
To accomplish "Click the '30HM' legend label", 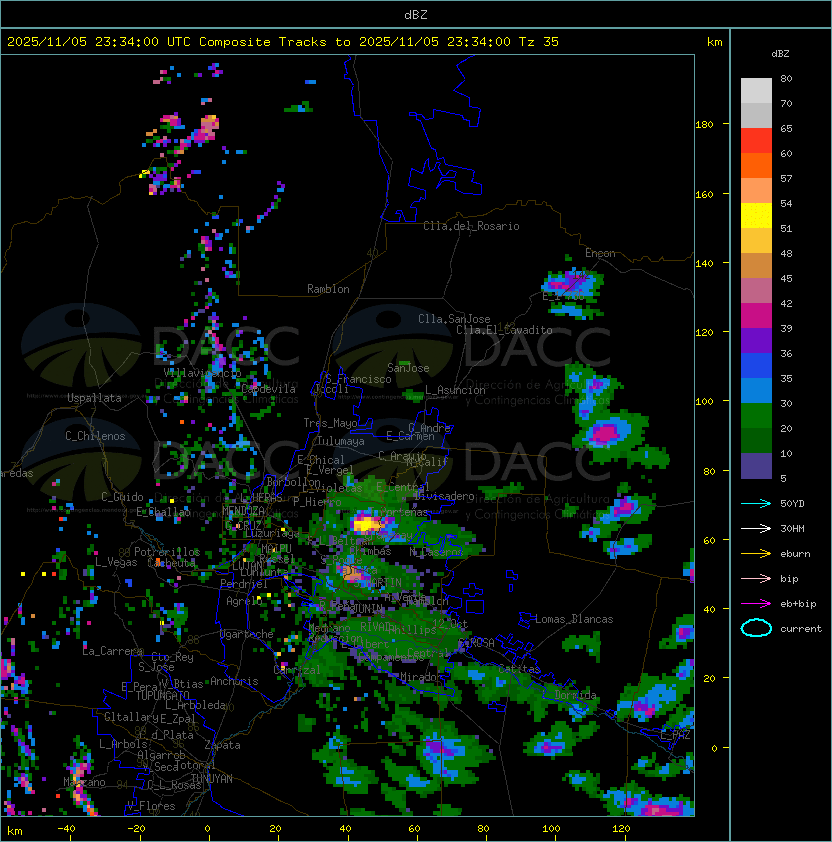I will pos(792,529).
